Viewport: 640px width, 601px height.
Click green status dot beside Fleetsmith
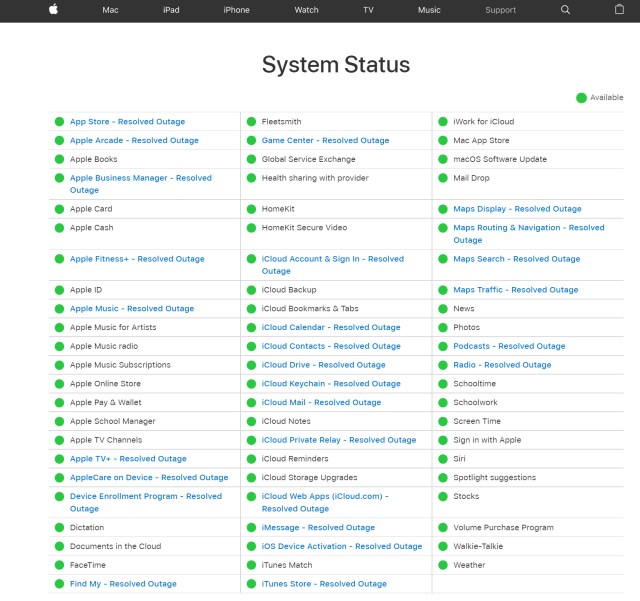coord(251,122)
